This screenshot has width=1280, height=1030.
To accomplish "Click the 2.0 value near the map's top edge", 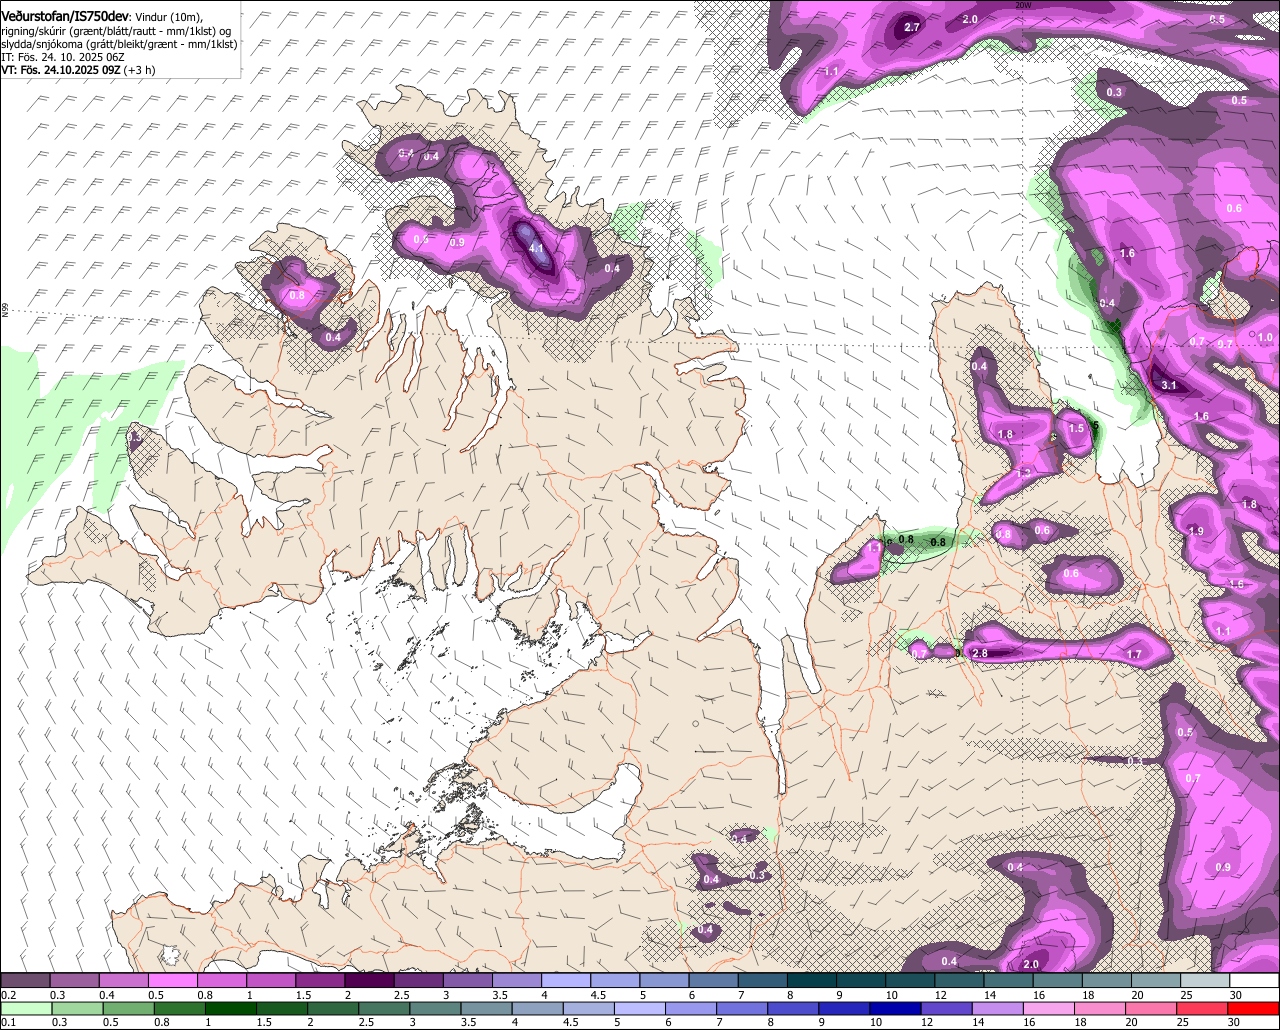I will [970, 19].
